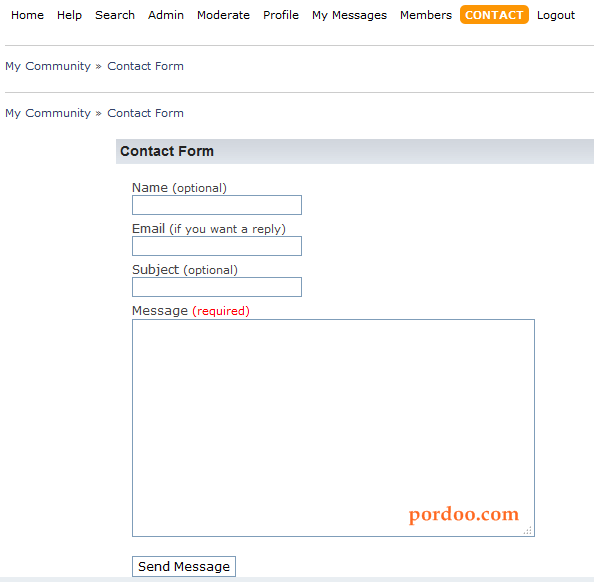Focus the Name (optional) input field
594x582 pixels.
[x=217, y=205]
